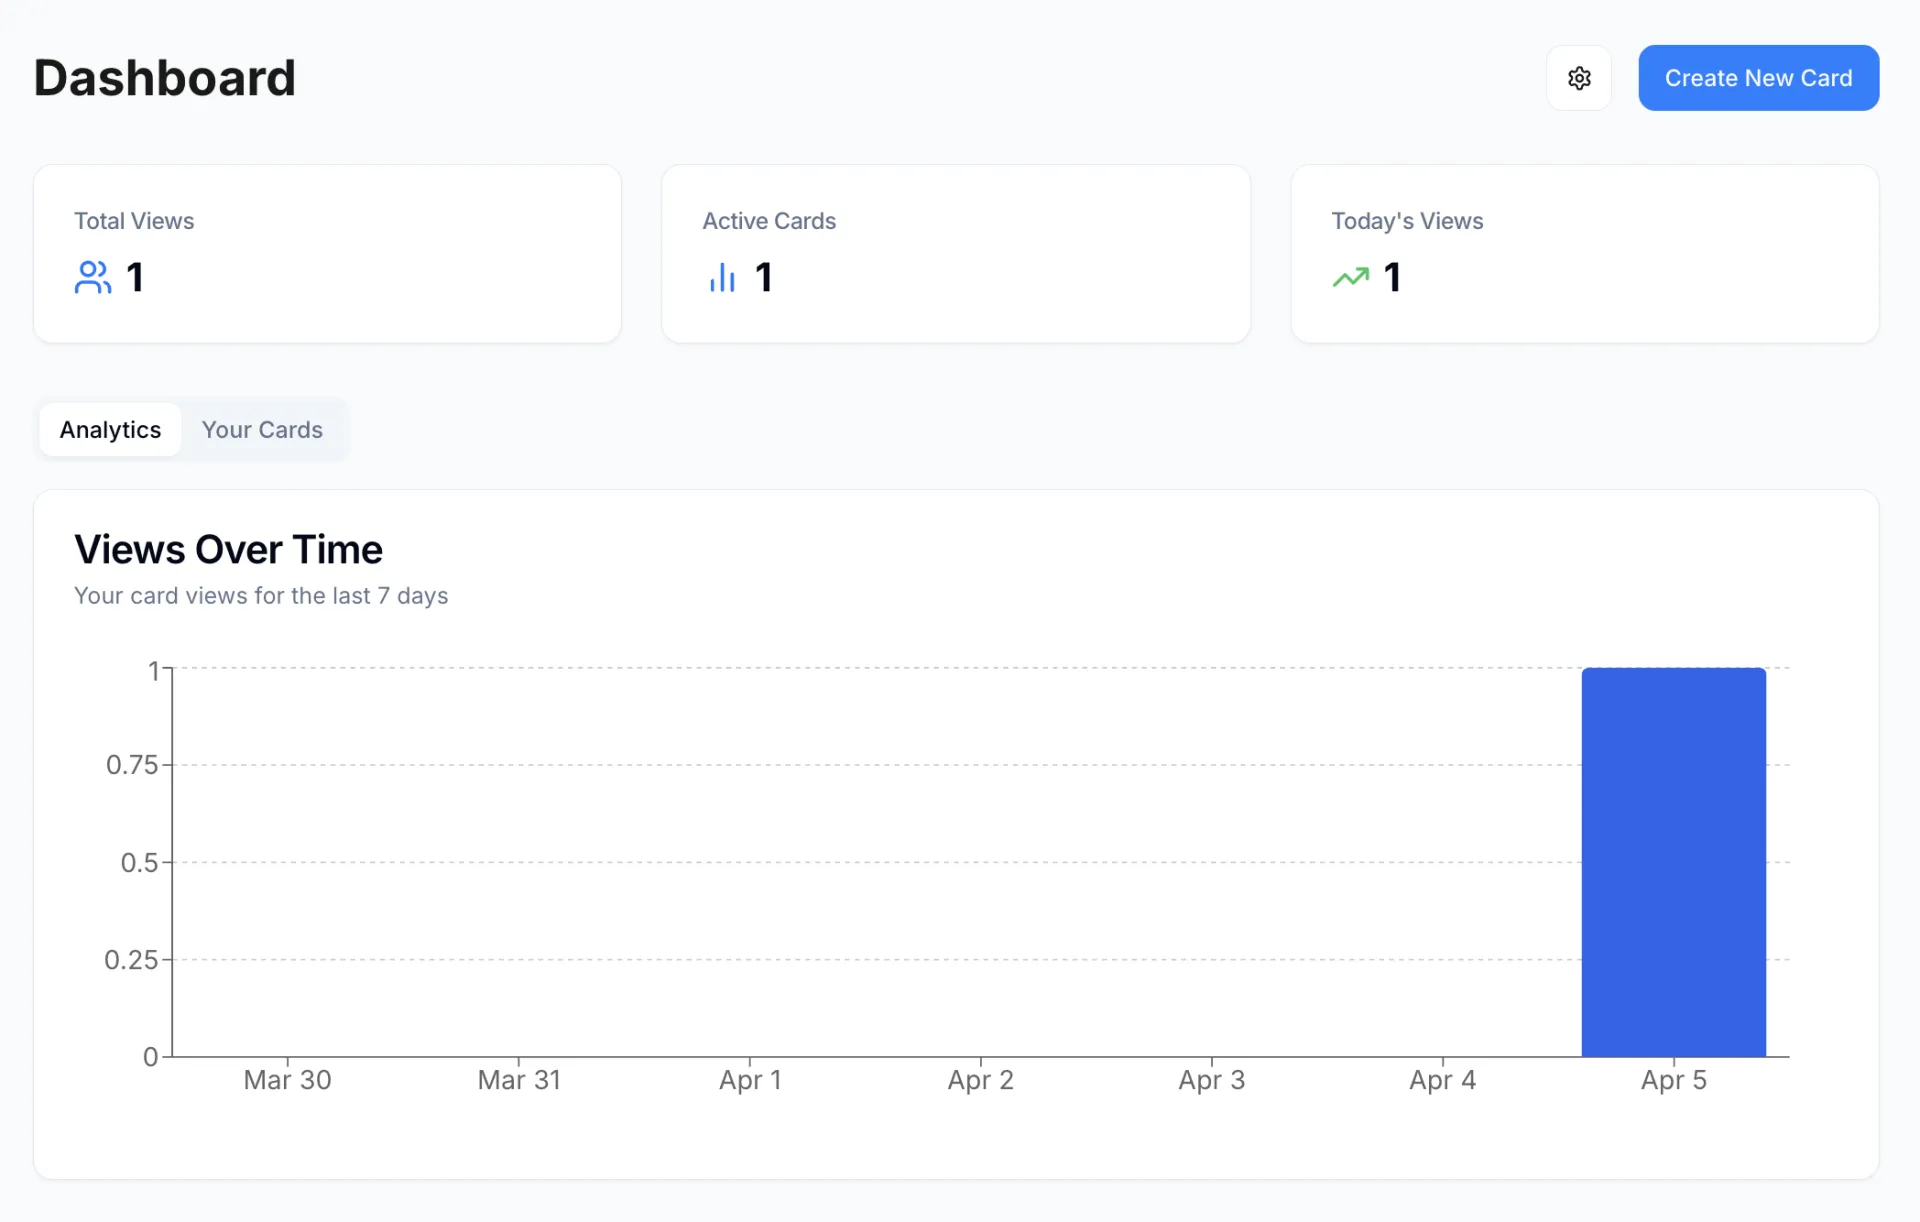Click the Total Views count number
This screenshot has width=1920, height=1222.
(x=135, y=277)
